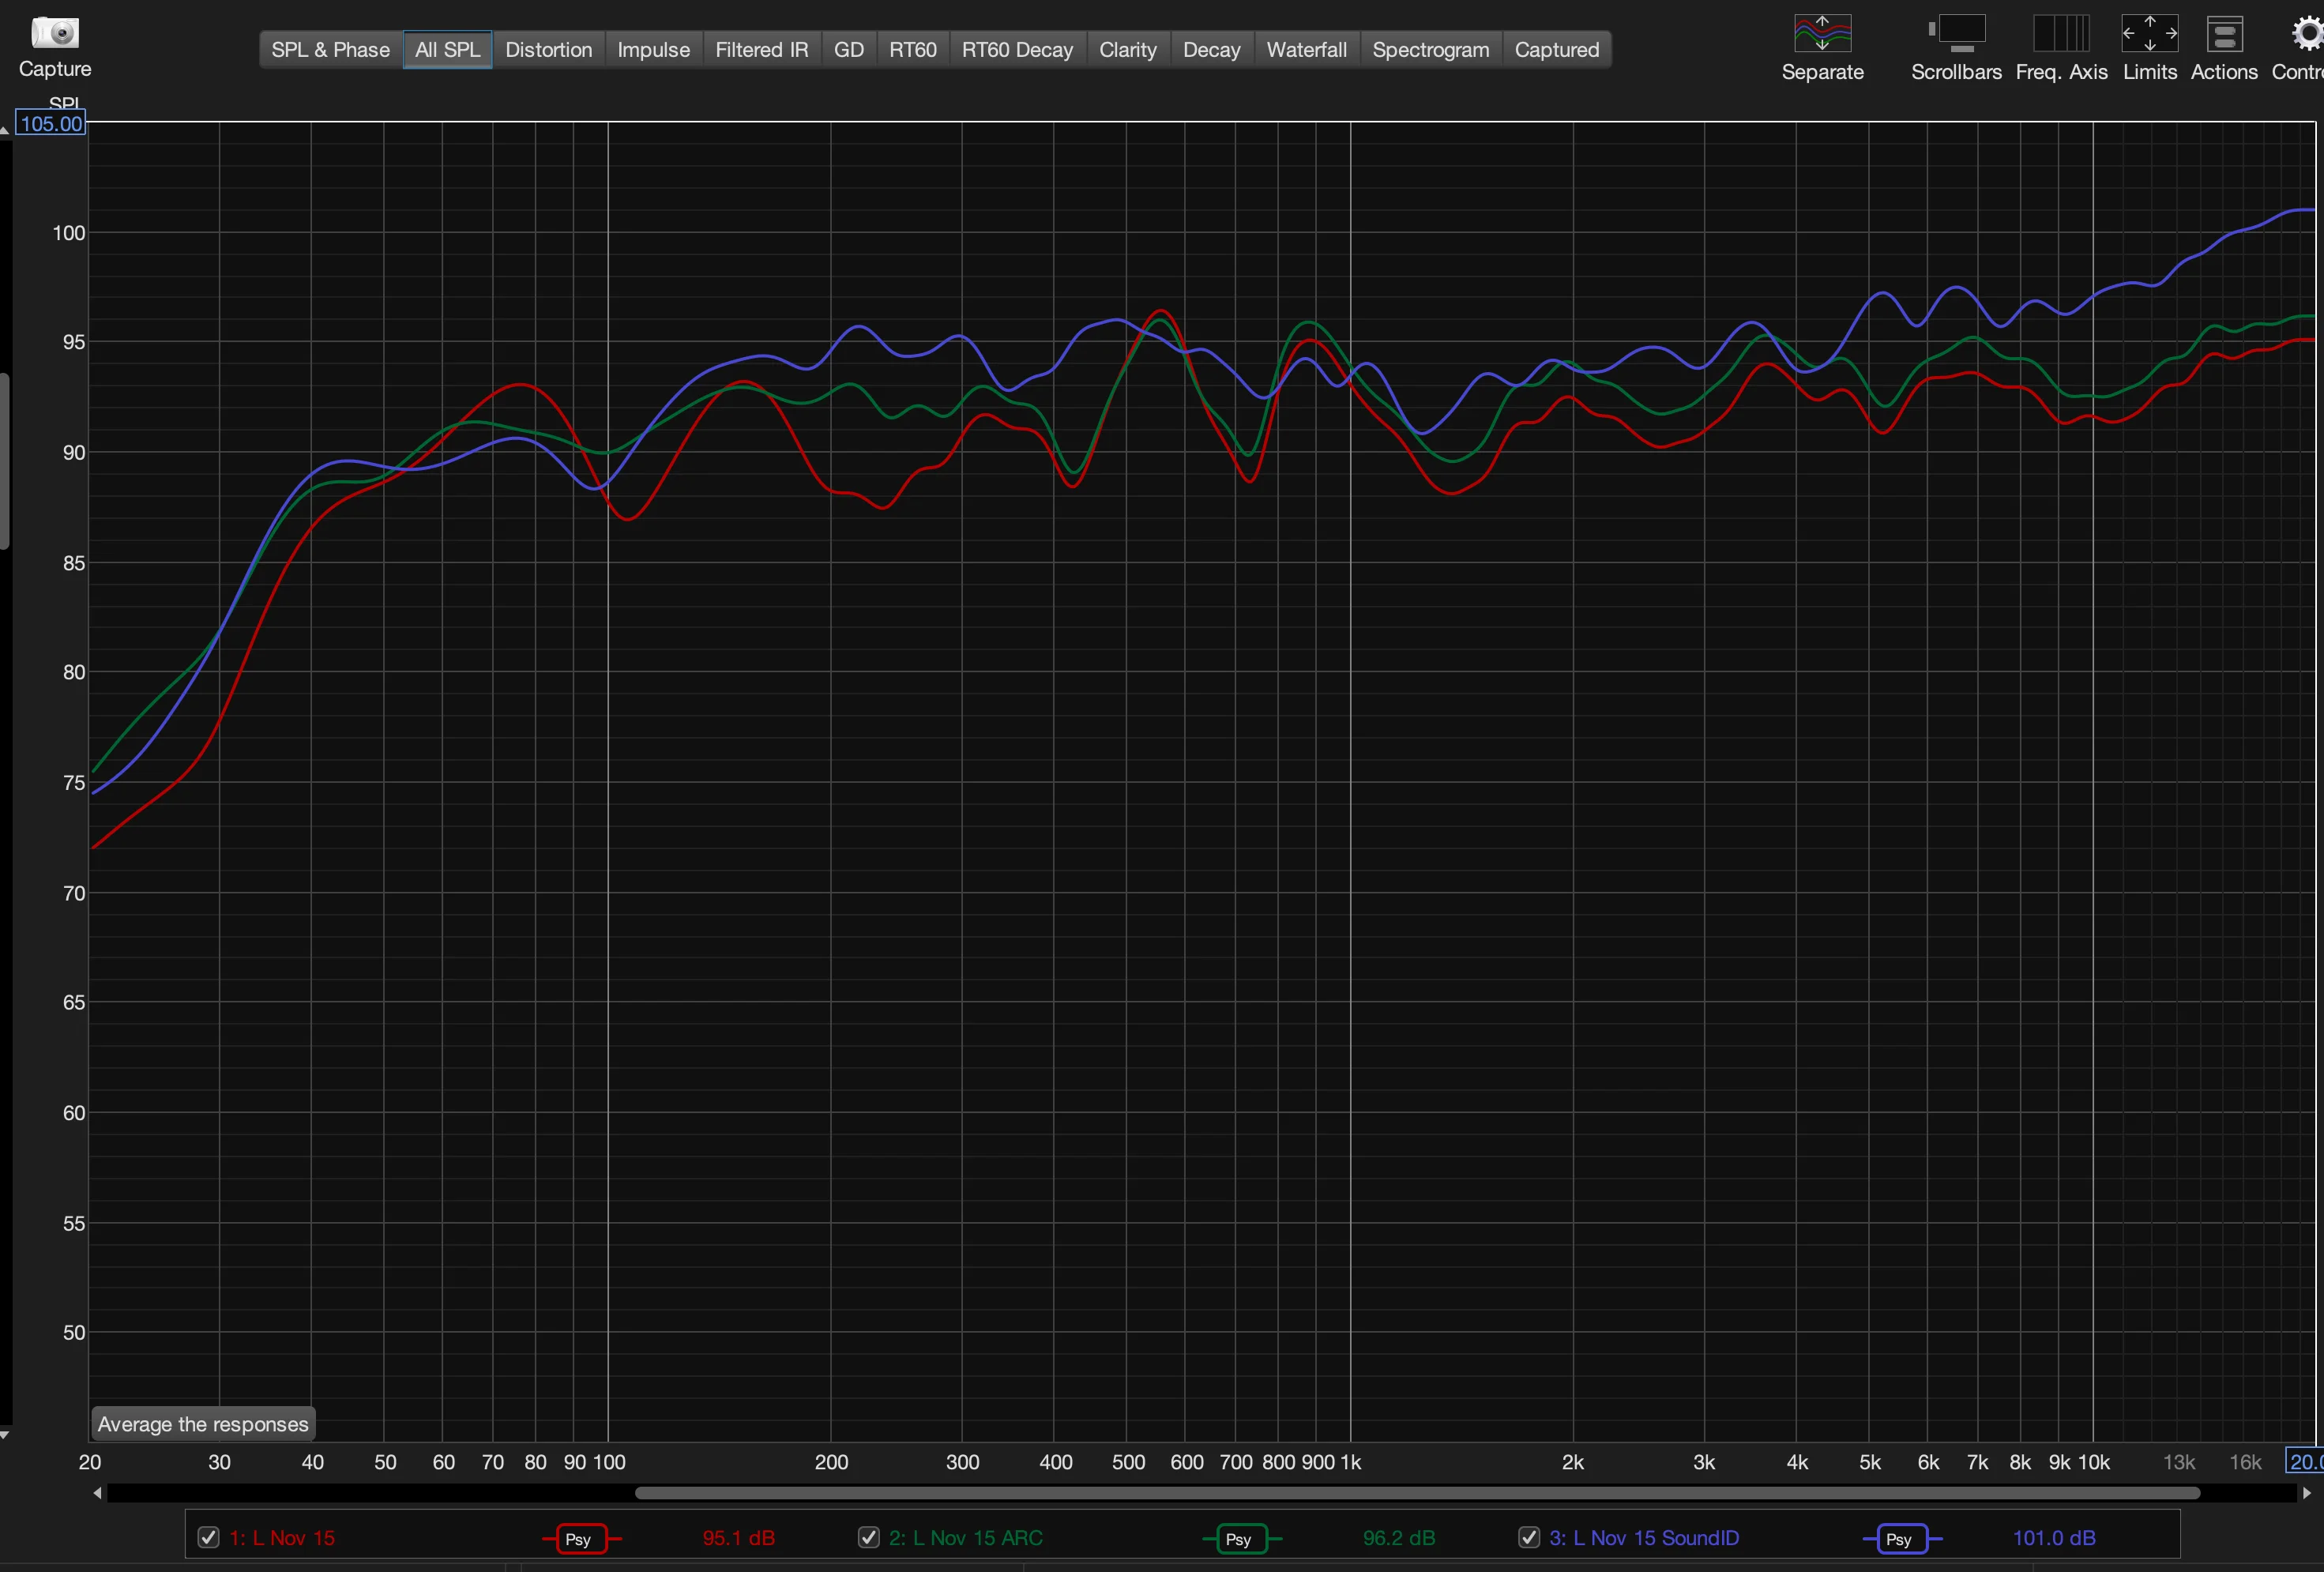Click the Freq. Axis icon
Screen dimensions: 2324x1572
click(x=2061, y=33)
